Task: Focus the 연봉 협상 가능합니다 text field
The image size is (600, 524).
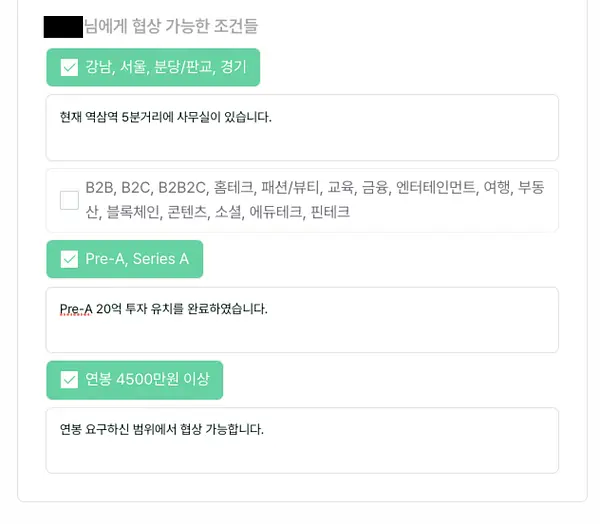Action: [x=302, y=441]
